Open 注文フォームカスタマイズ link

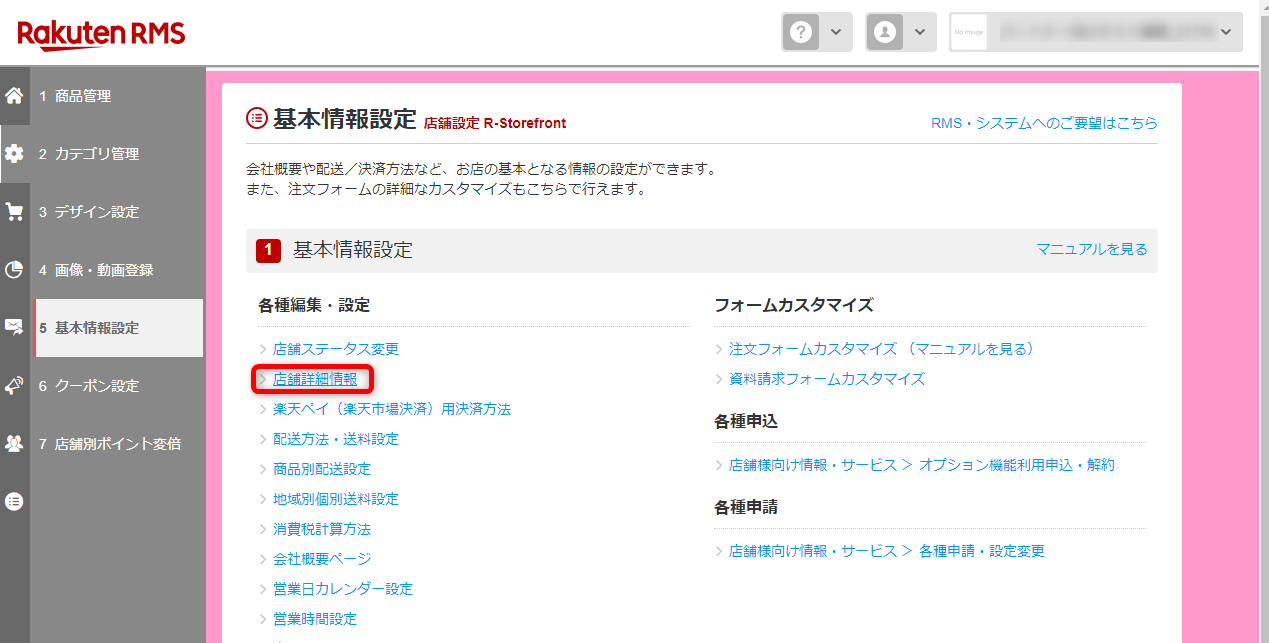pyautogui.click(x=812, y=349)
